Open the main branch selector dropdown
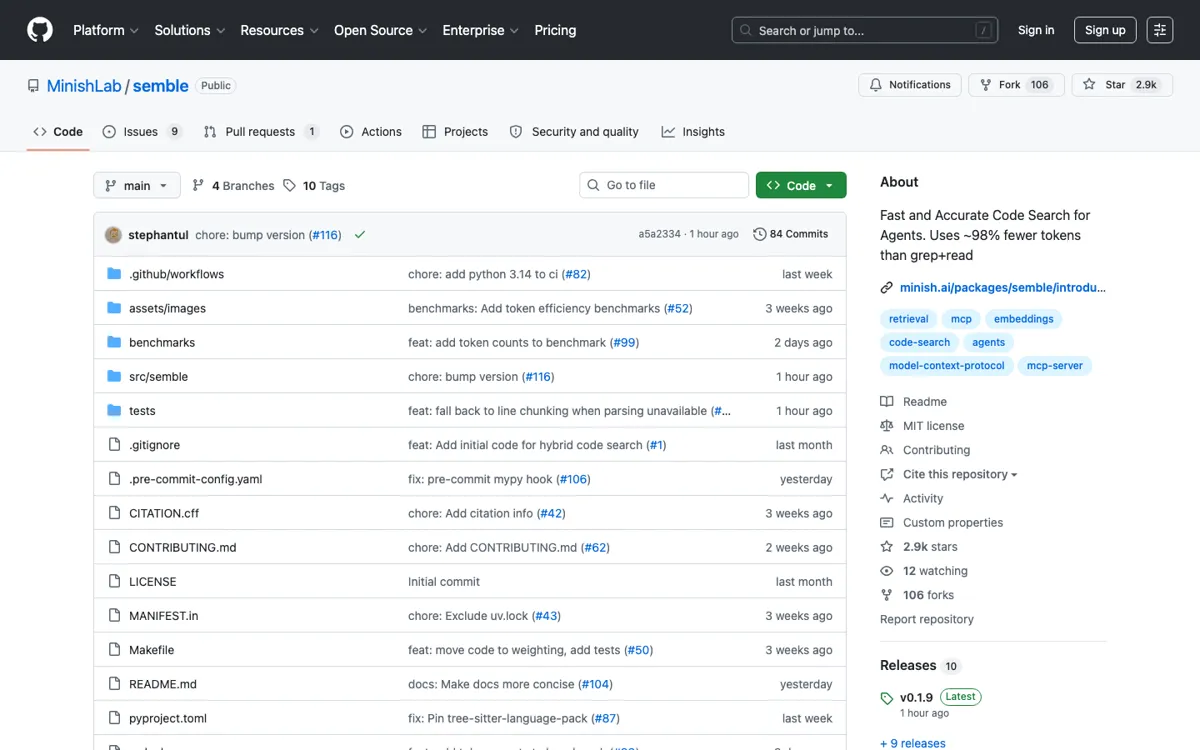 pyautogui.click(x=137, y=185)
